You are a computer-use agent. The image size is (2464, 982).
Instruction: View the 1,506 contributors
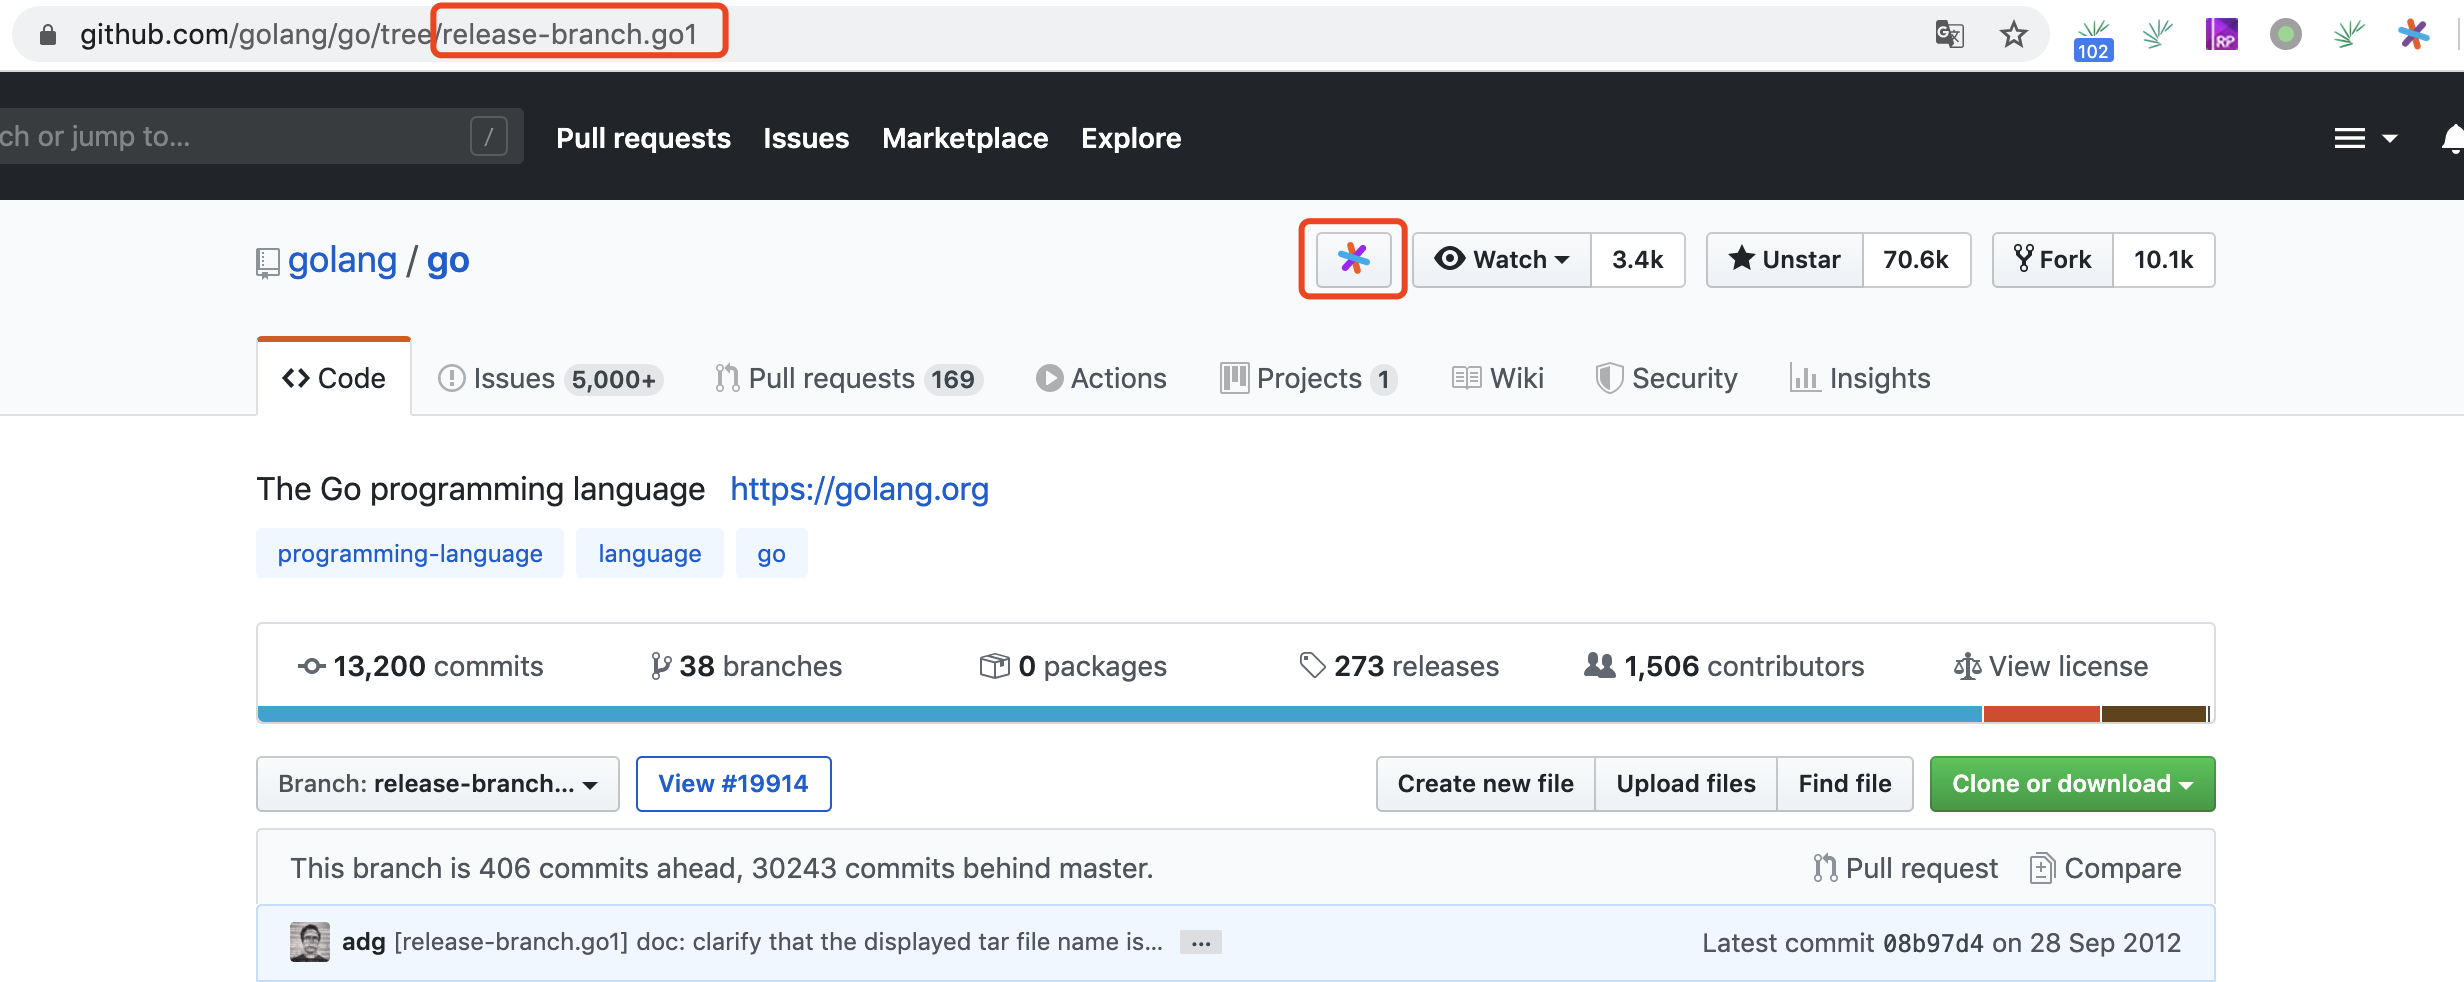(1724, 666)
